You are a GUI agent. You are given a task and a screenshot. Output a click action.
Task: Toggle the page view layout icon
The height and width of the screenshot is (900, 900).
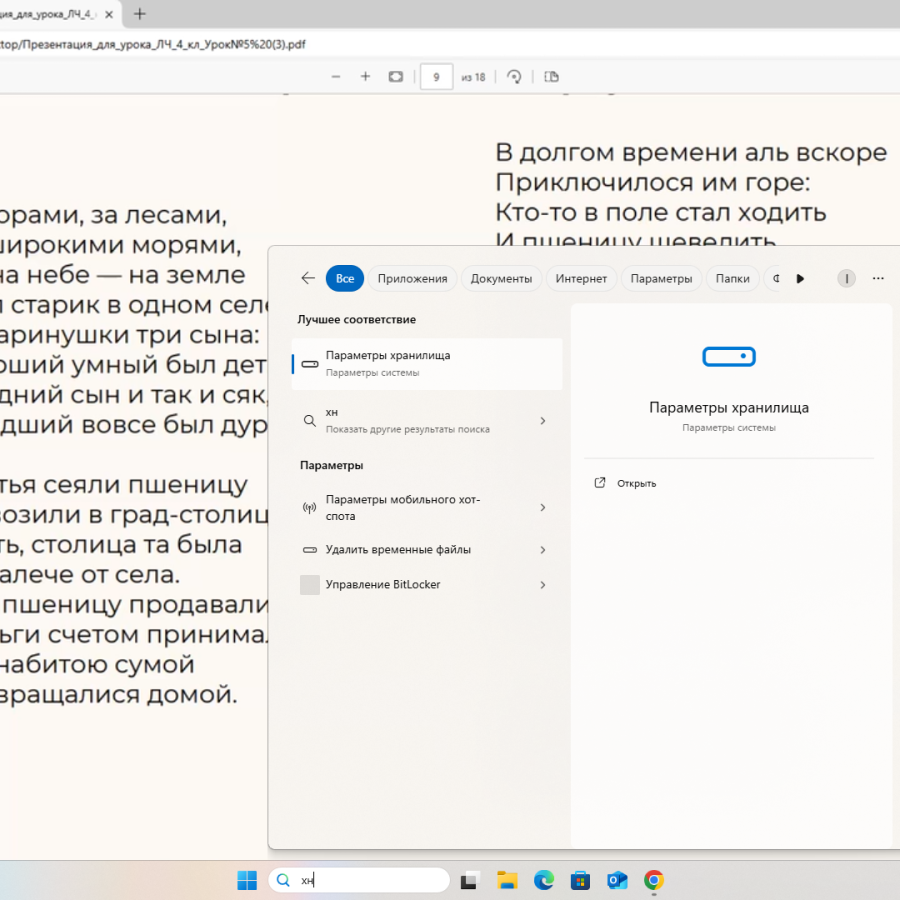coord(552,77)
